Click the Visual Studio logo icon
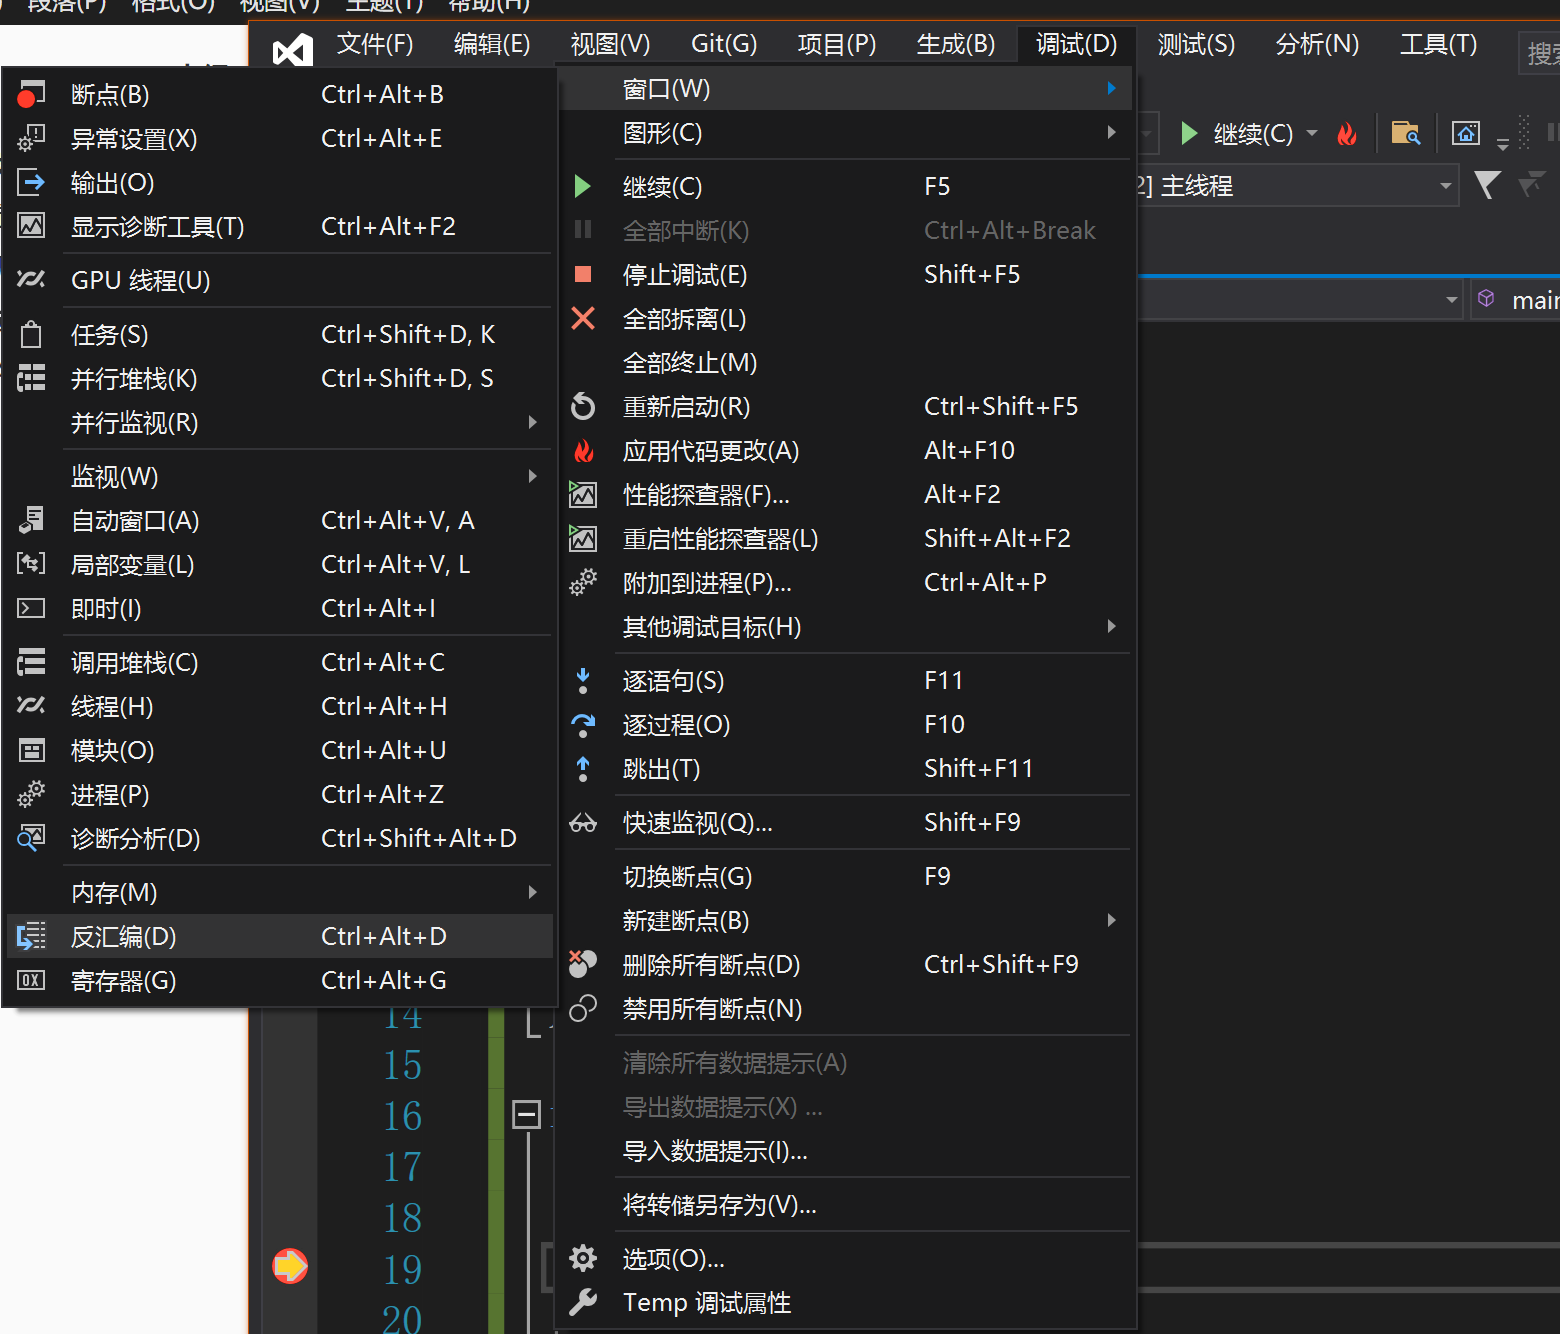Image resolution: width=1560 pixels, height=1334 pixels. [x=293, y=49]
